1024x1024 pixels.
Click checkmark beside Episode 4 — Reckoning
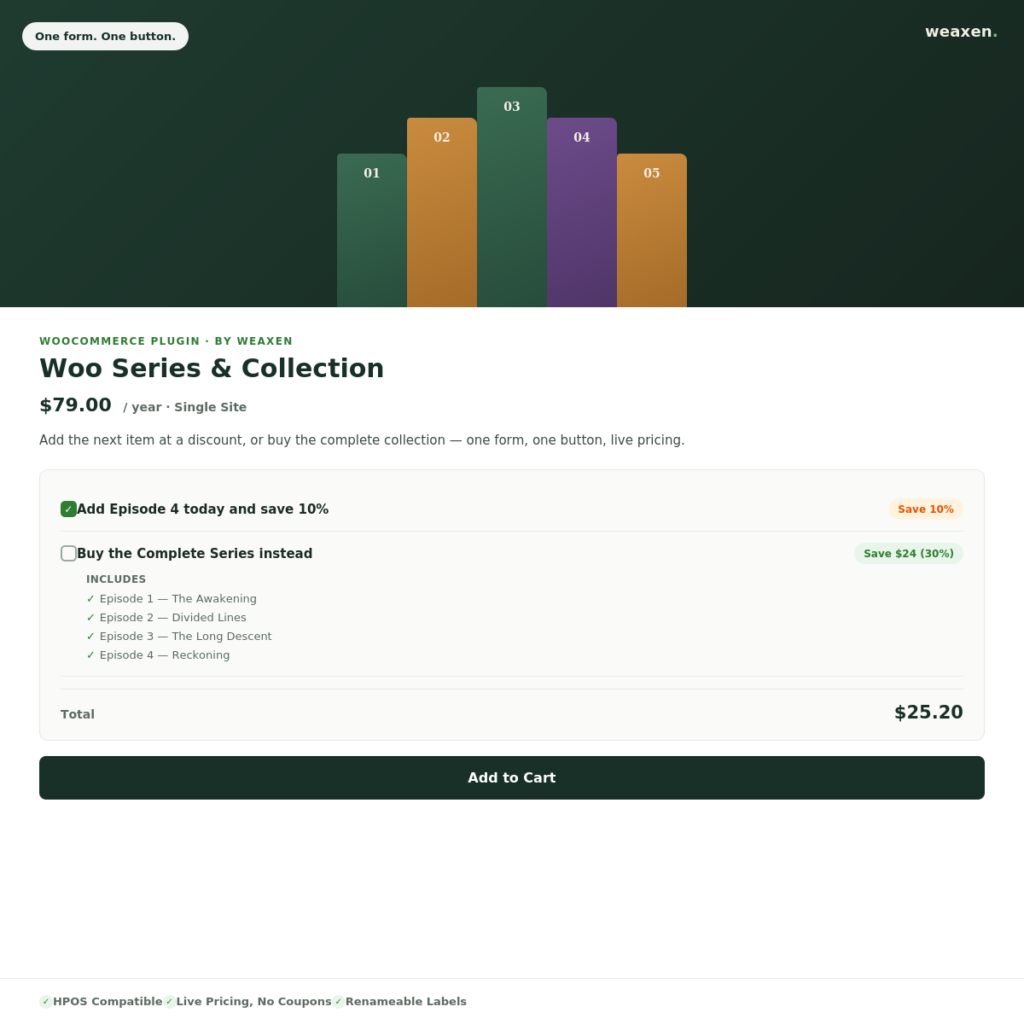click(90, 655)
